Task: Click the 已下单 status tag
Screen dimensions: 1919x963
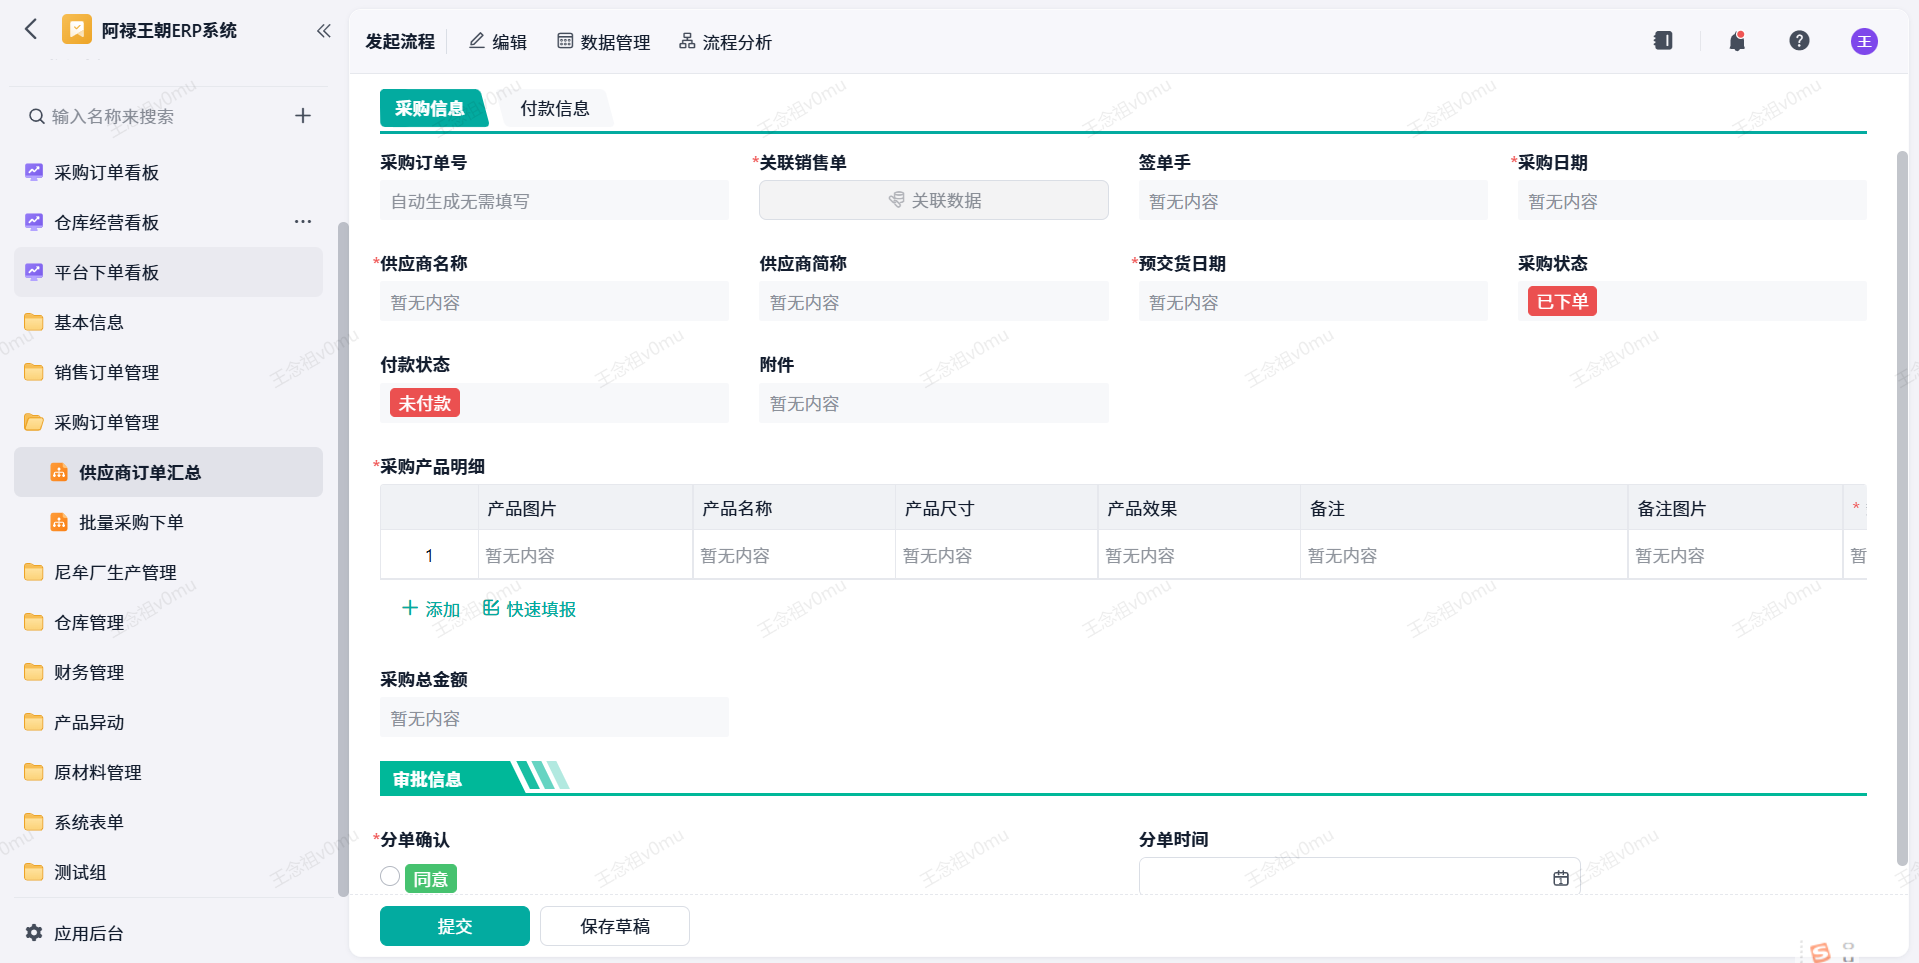Action: 1562,301
